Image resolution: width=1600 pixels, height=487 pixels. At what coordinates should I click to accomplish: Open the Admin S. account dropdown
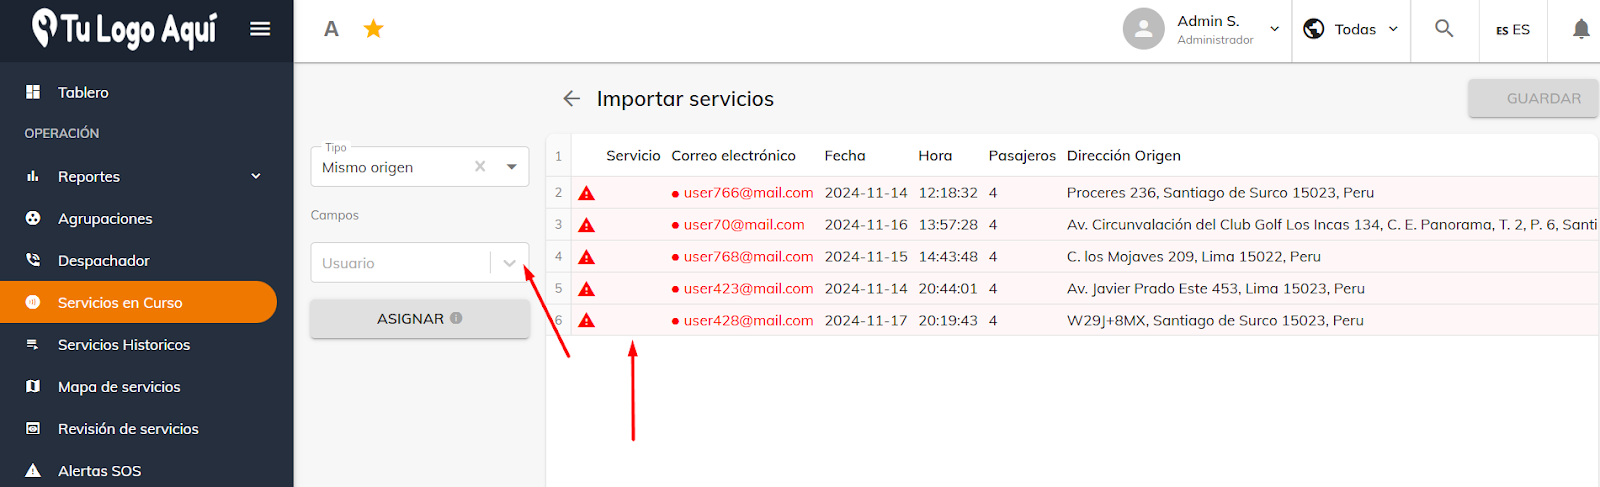1274,29
